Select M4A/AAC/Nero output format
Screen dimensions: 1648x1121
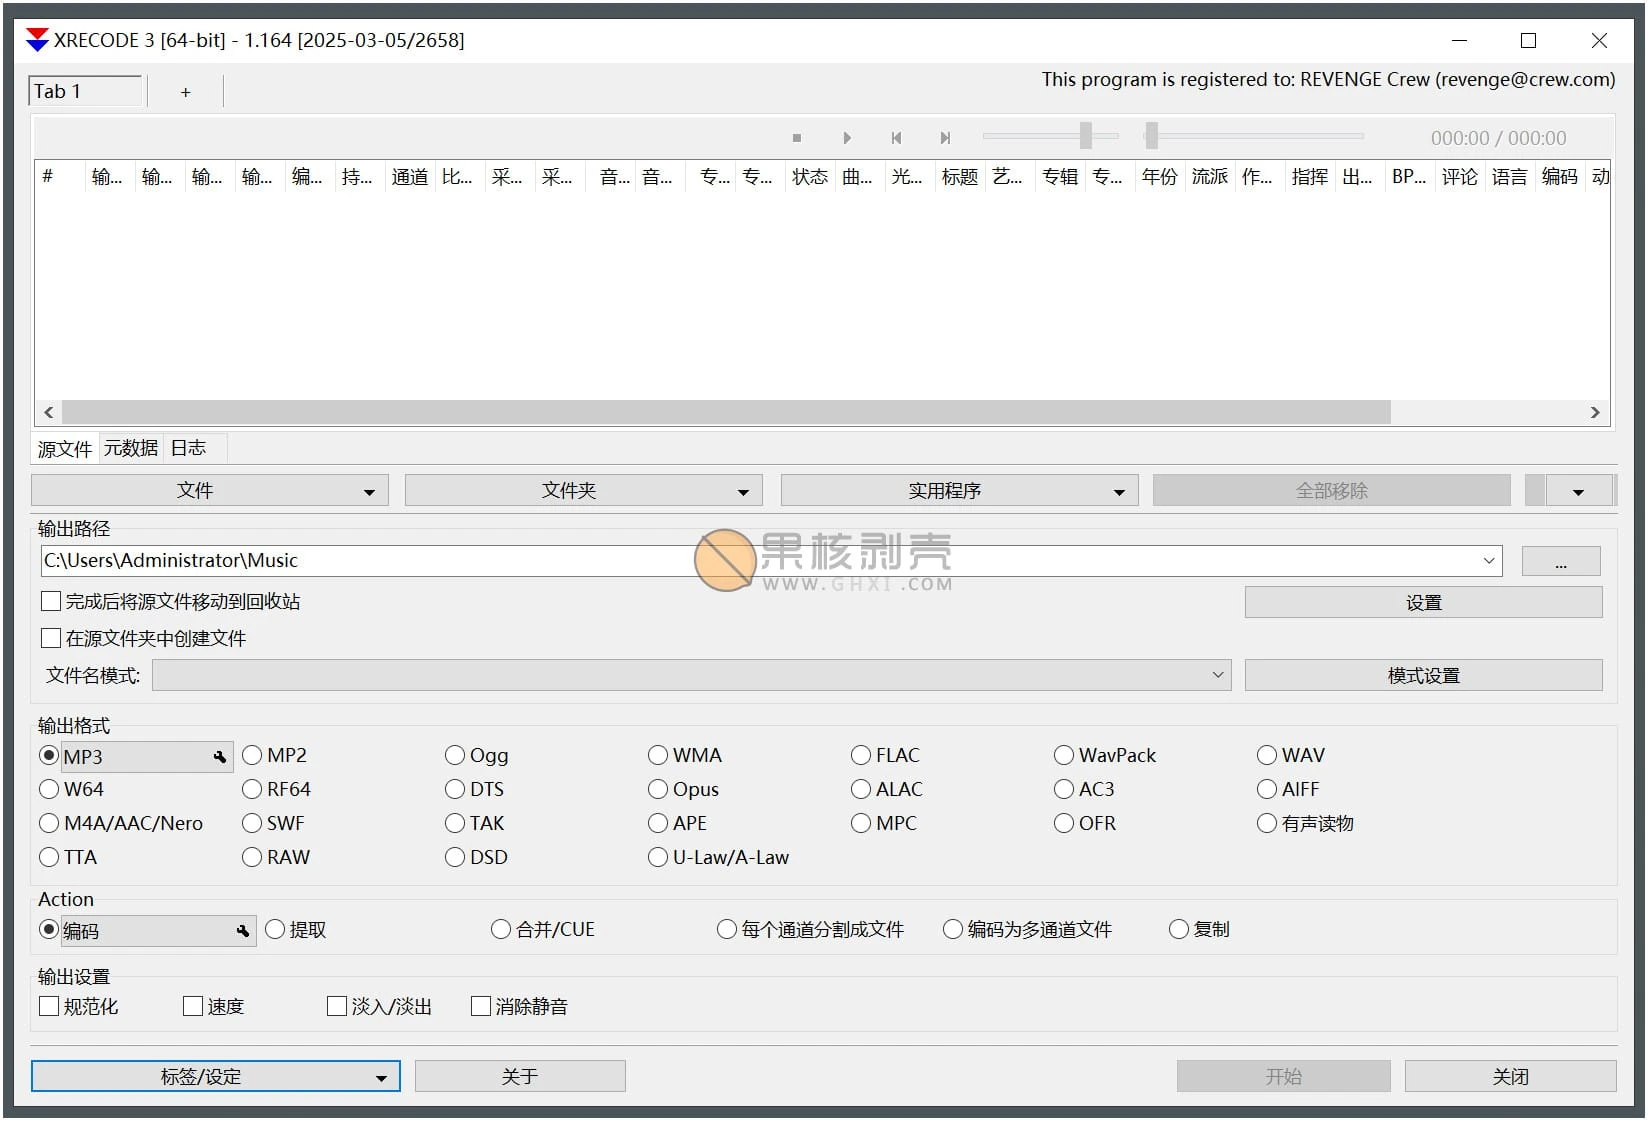tap(121, 823)
